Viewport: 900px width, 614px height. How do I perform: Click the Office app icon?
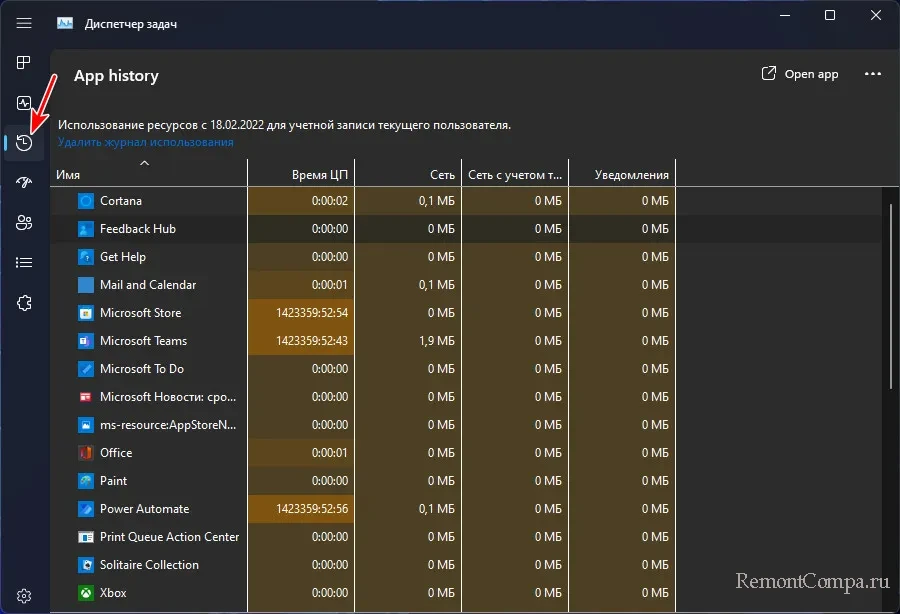point(86,453)
